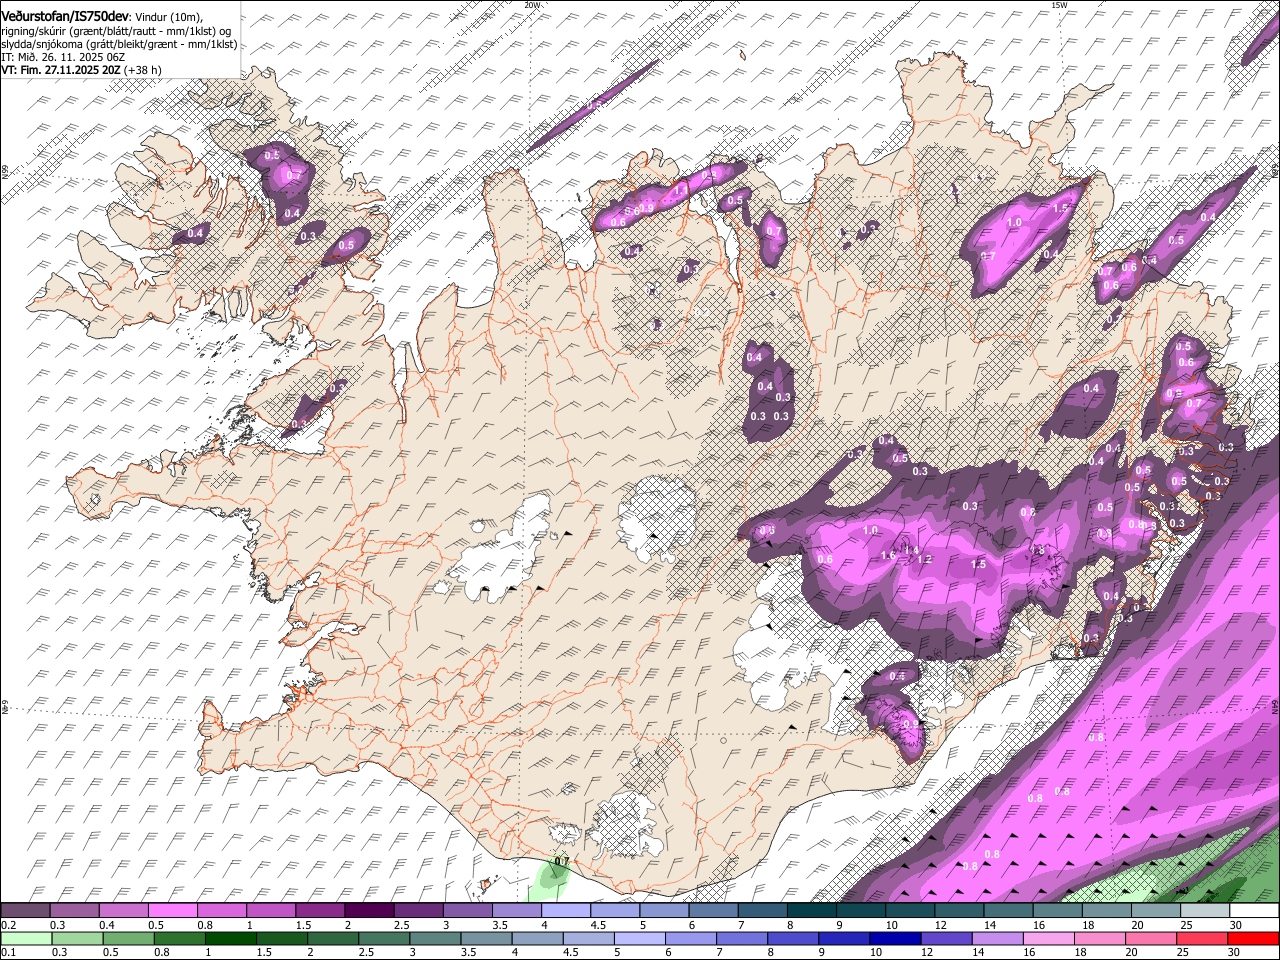The image size is (1280, 960).
Task: Click the '3.5' label in the lower legend
Action: point(468,952)
